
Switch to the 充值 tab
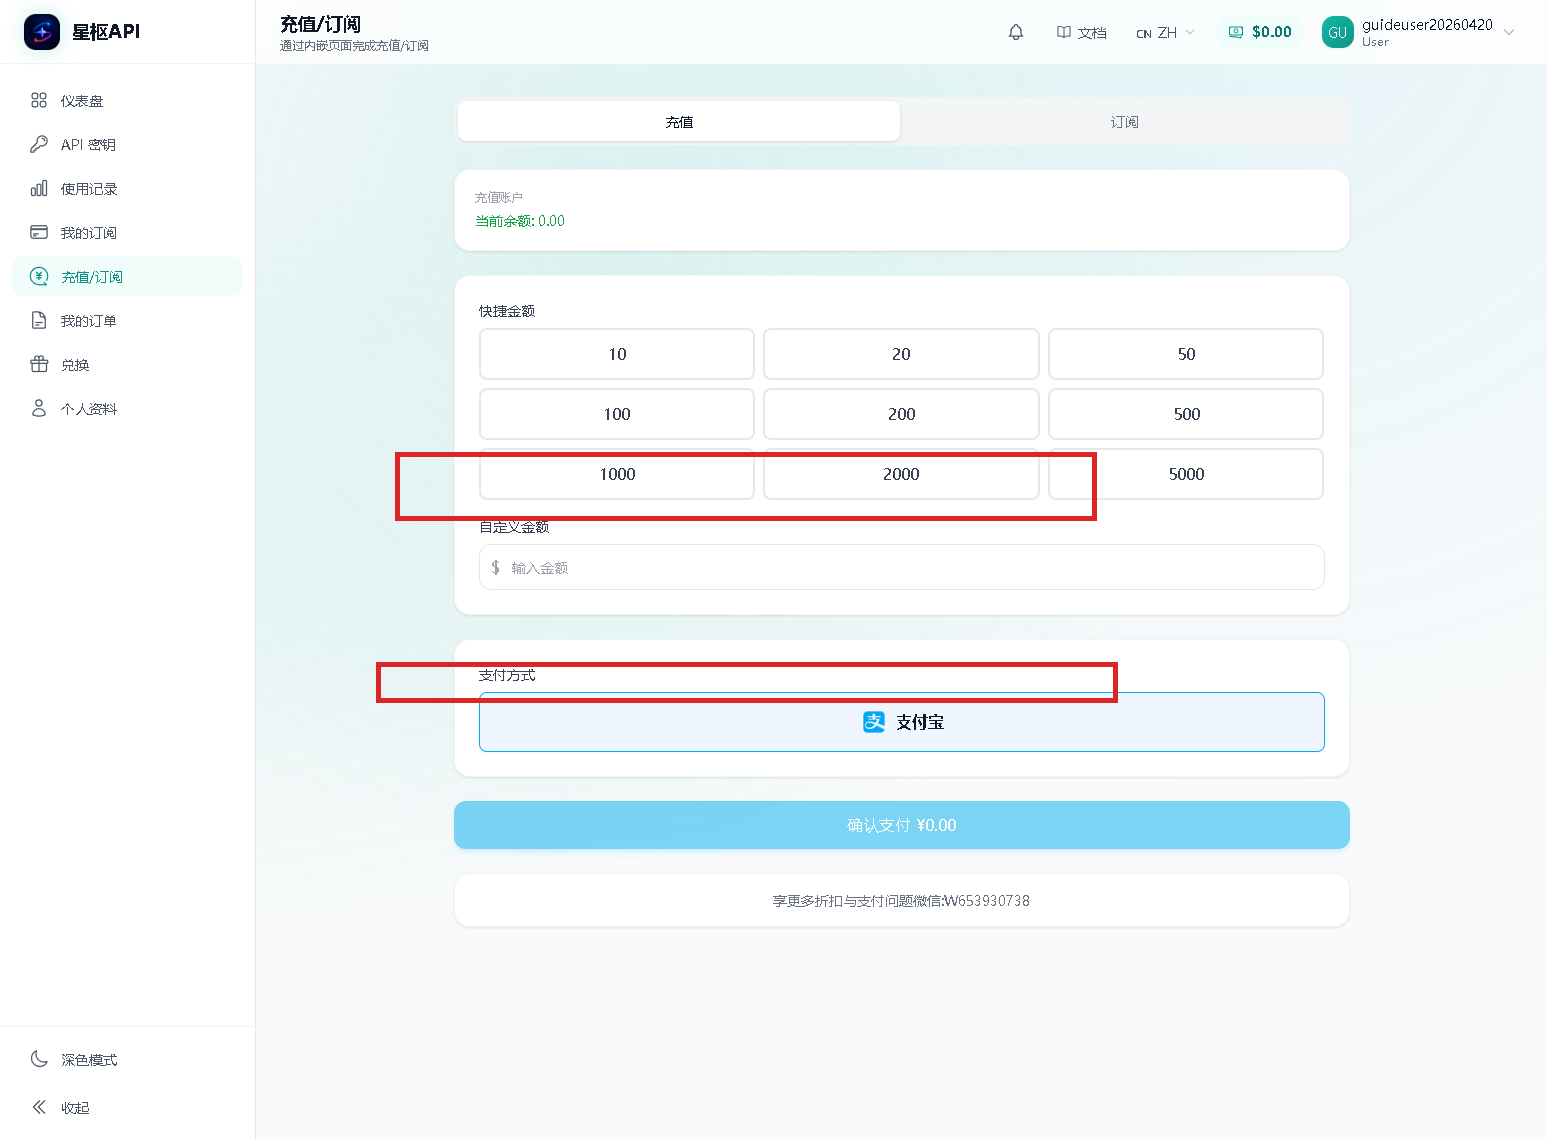679,122
